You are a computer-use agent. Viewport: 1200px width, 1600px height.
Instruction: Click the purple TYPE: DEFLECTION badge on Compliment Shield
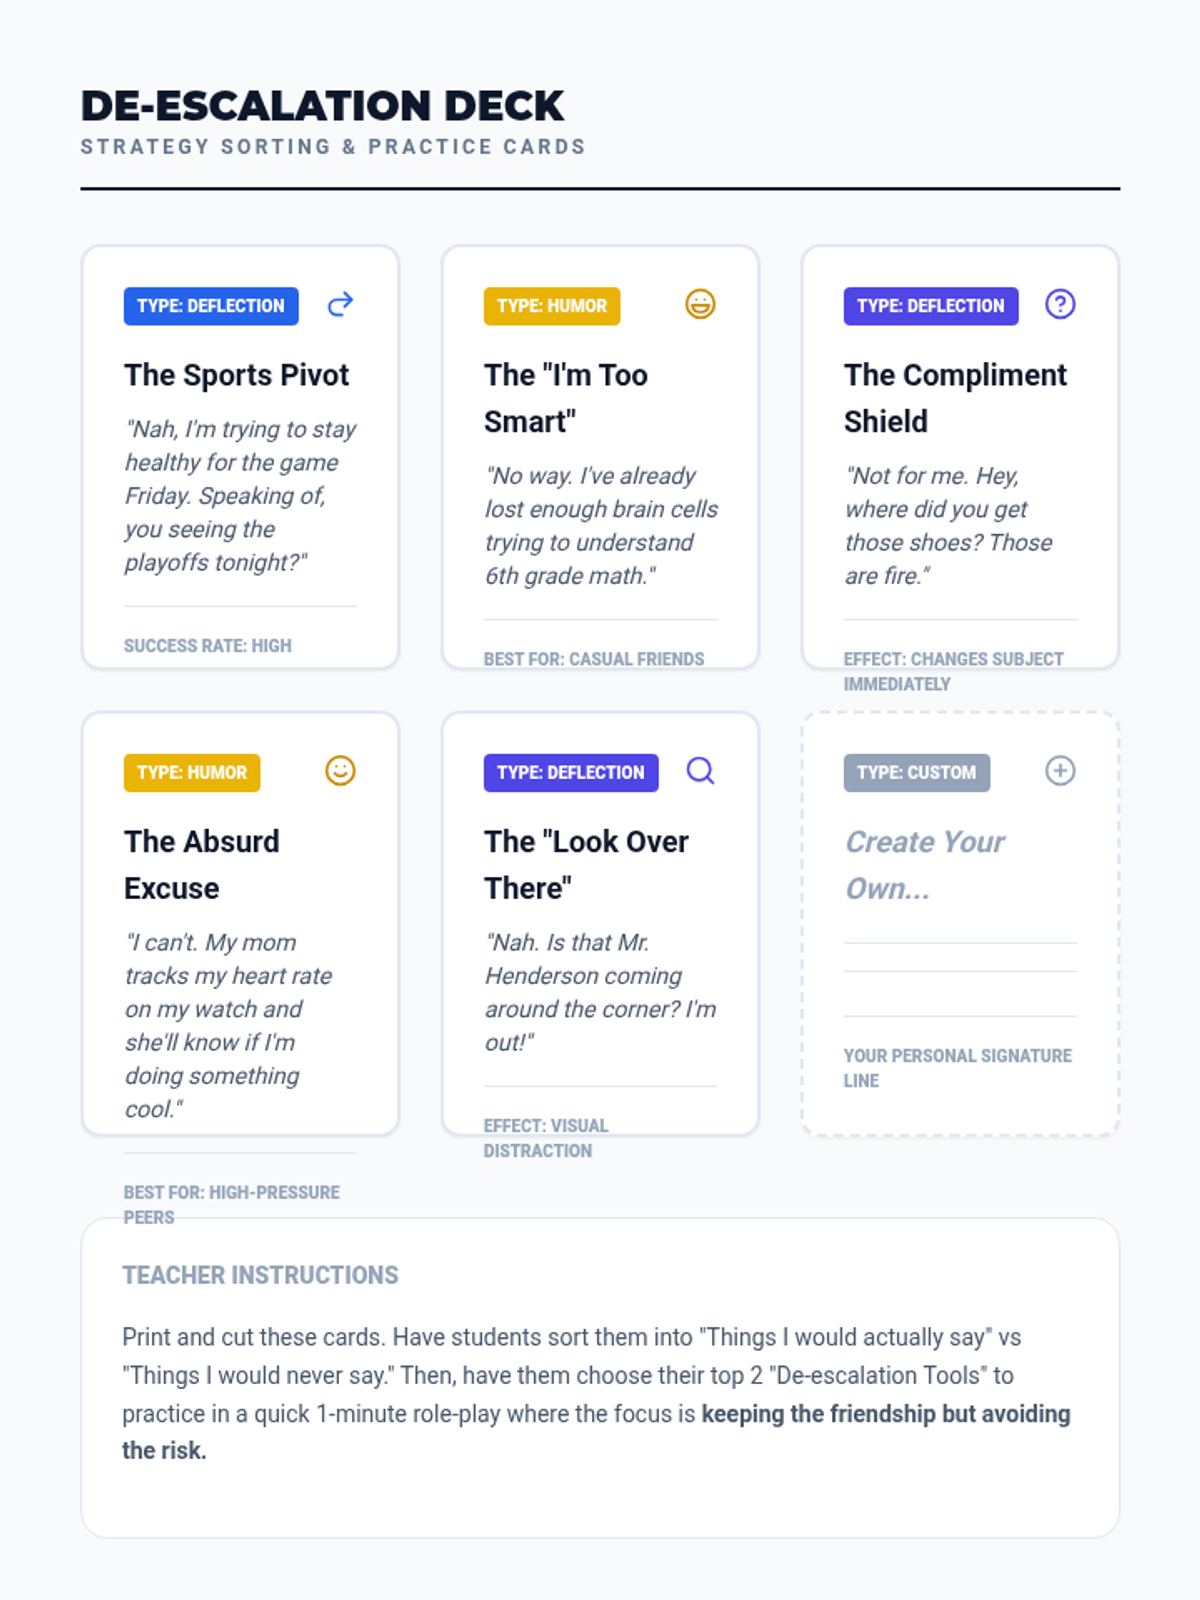tap(931, 306)
